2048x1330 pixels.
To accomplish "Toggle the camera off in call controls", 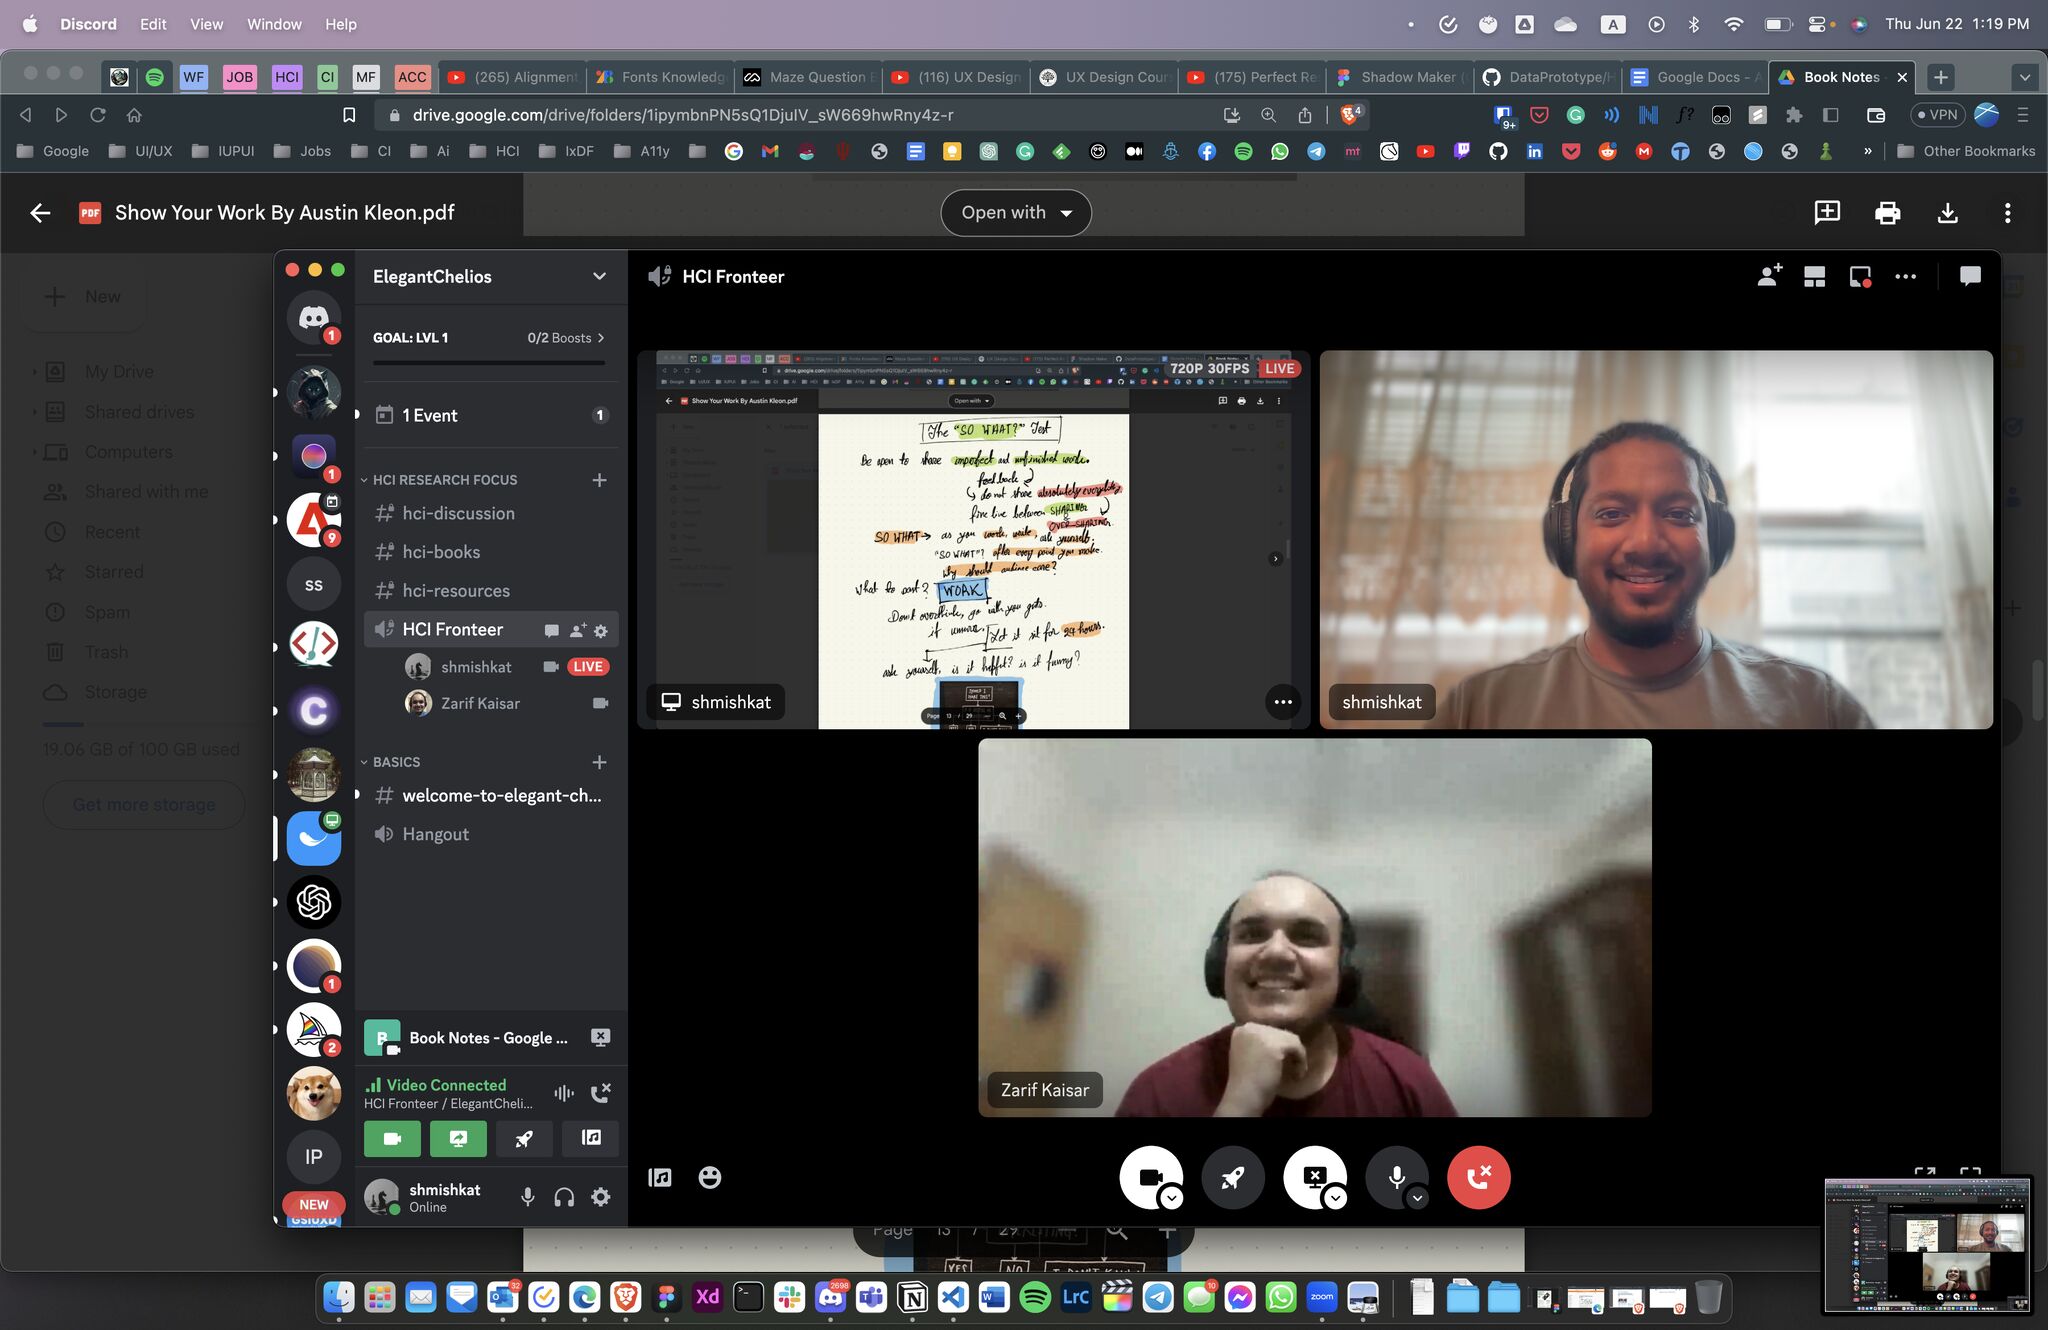I will click(x=1148, y=1177).
